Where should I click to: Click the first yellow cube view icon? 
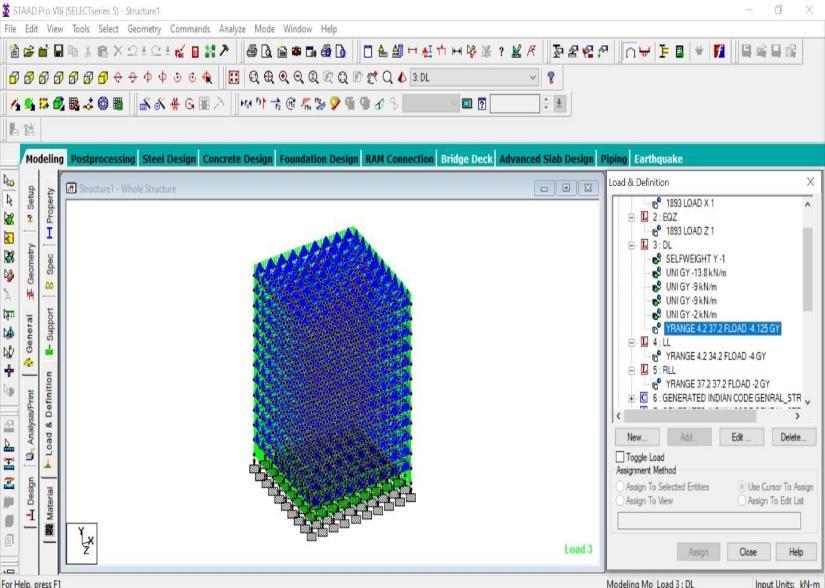[14, 78]
